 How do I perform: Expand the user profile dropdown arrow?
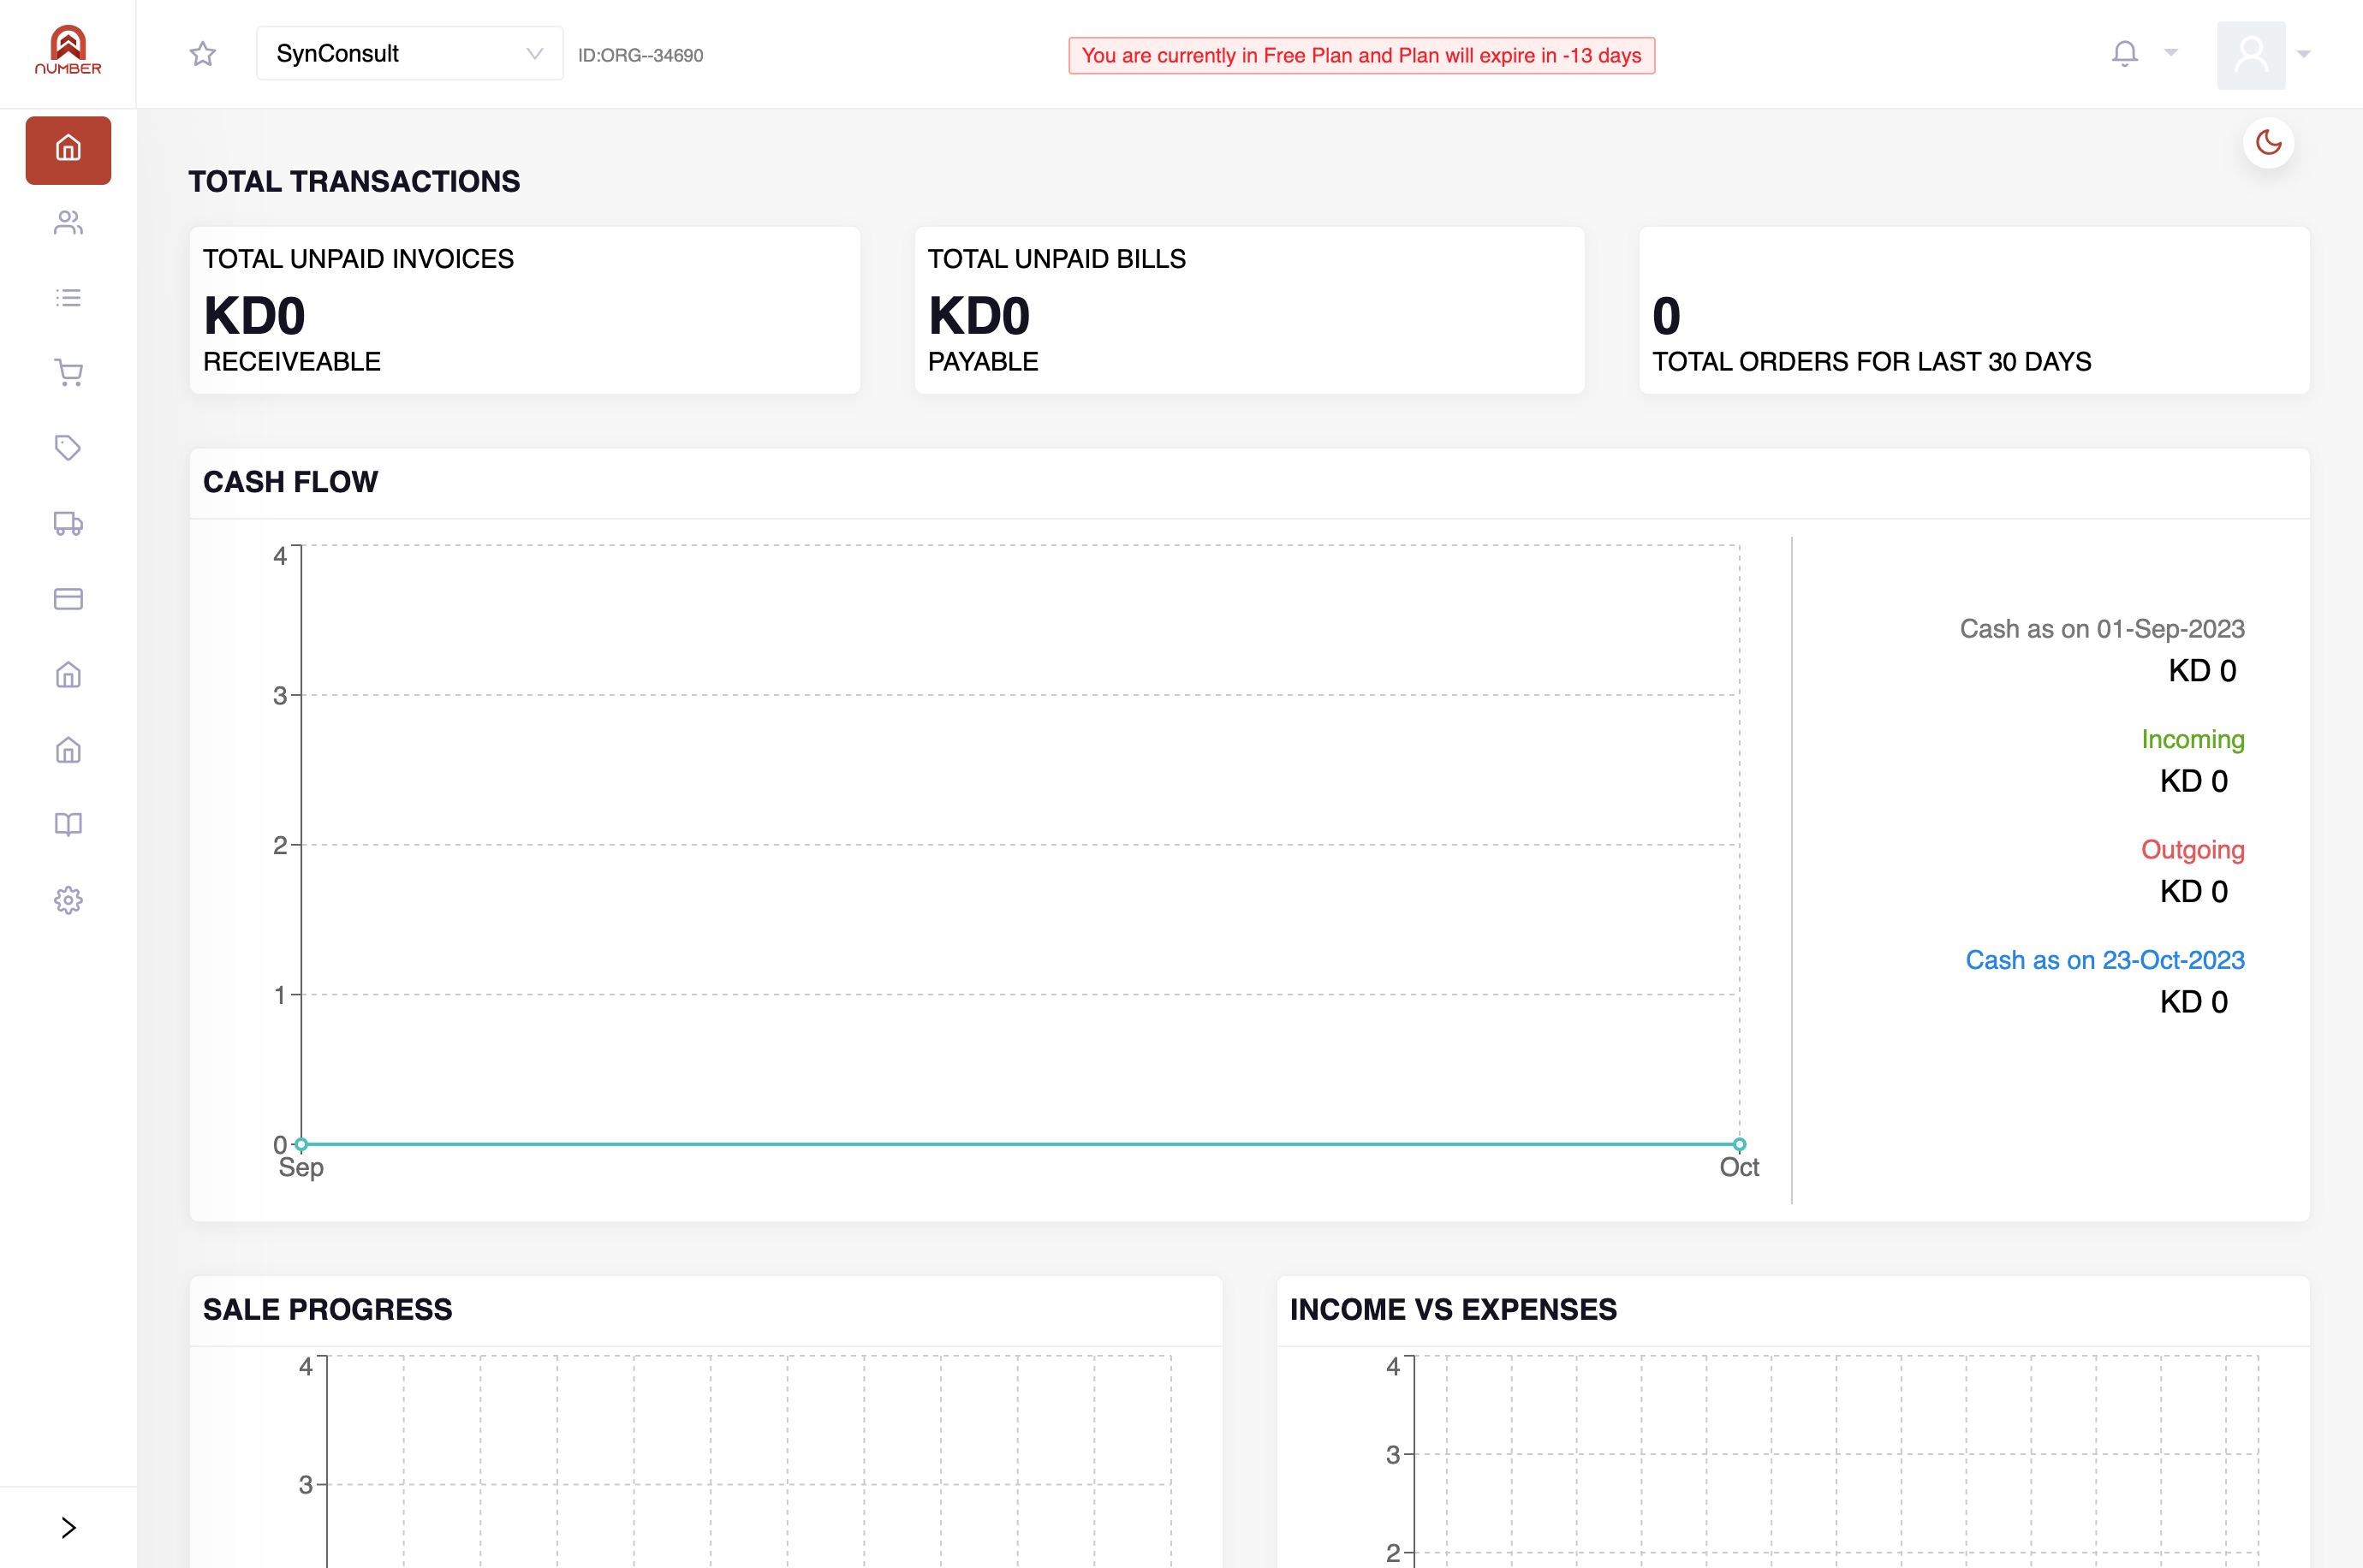click(x=2304, y=54)
